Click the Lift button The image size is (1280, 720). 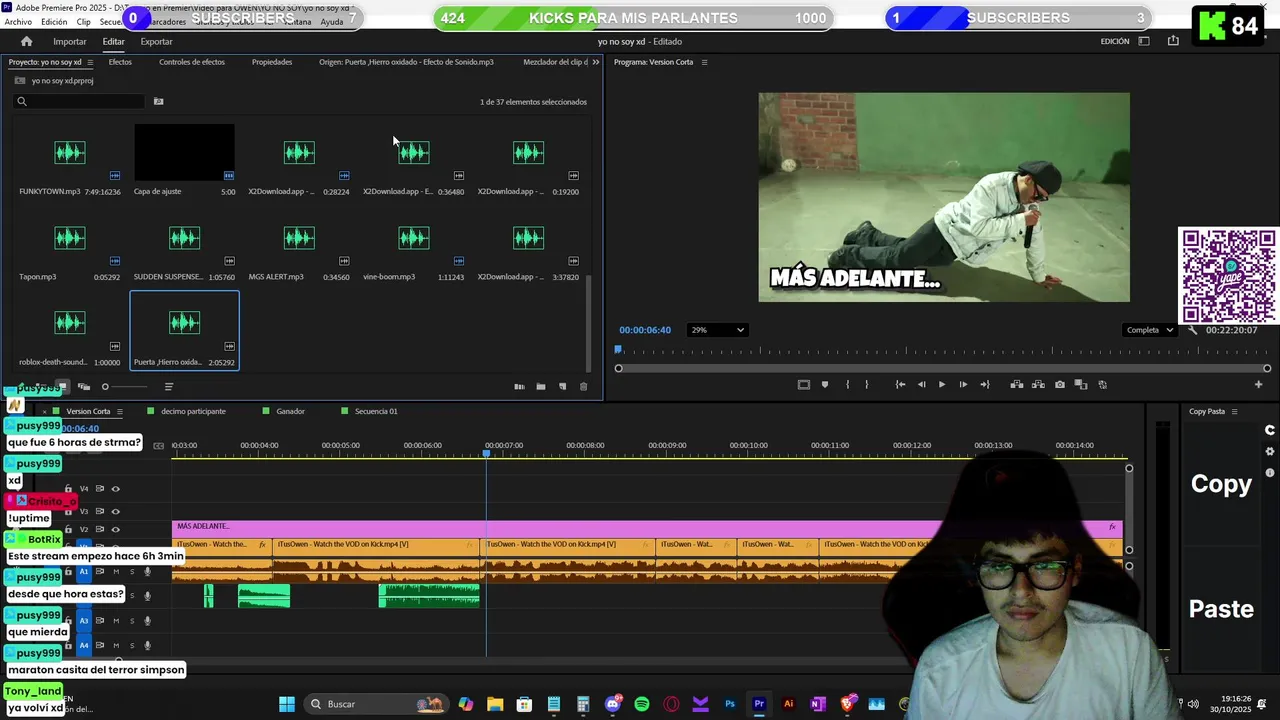1017,384
